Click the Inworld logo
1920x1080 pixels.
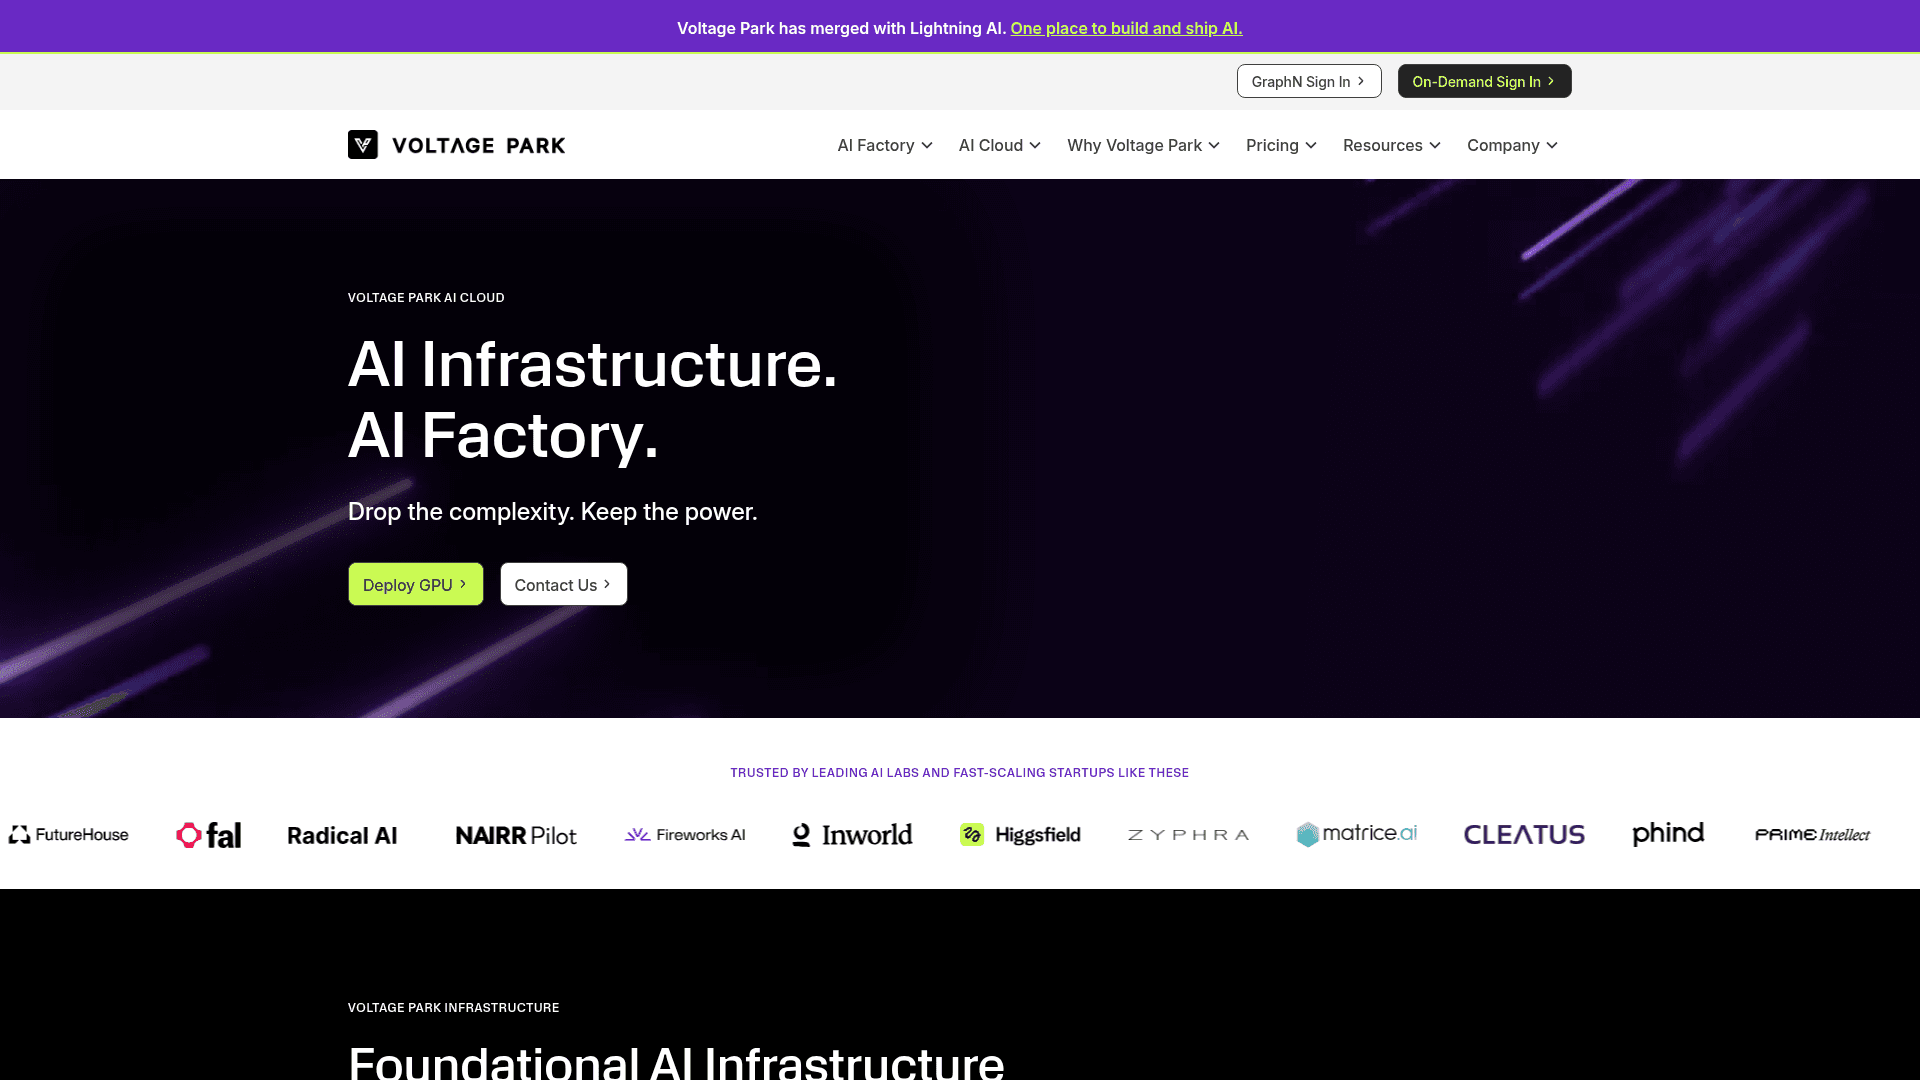[x=852, y=835]
